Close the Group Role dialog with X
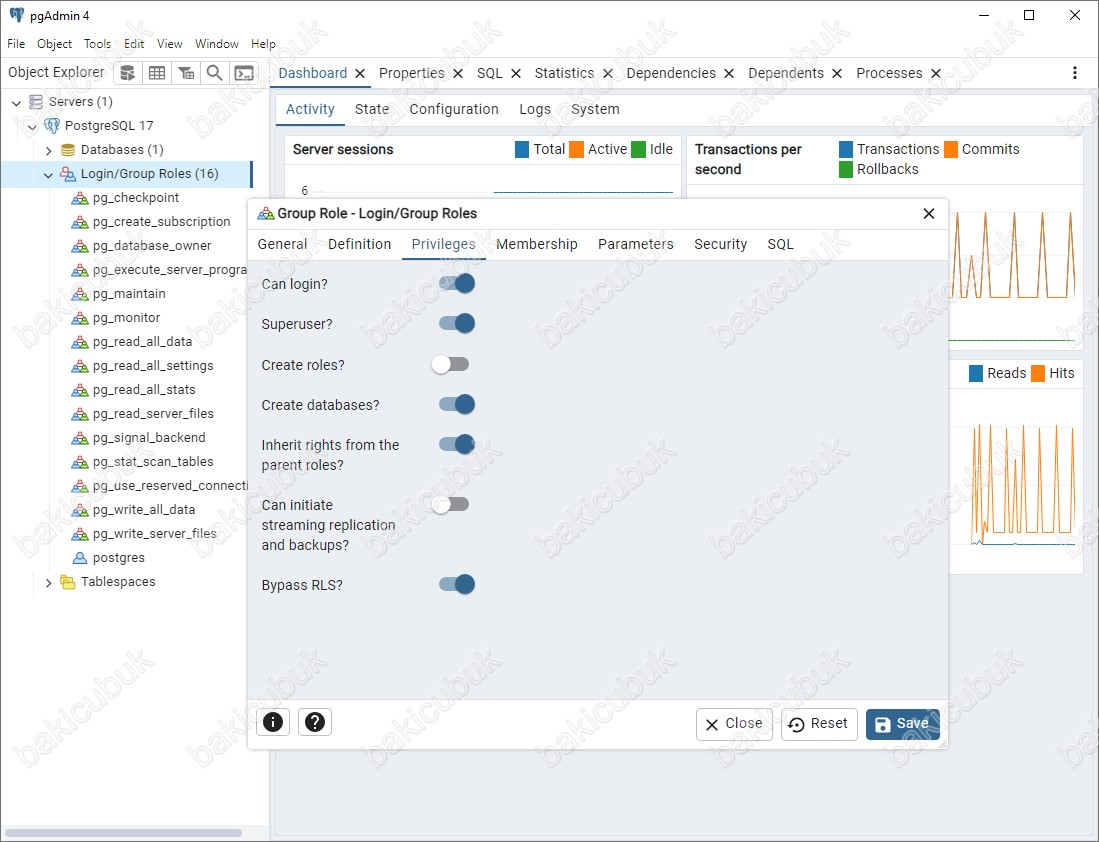The image size is (1099, 842). click(x=929, y=213)
